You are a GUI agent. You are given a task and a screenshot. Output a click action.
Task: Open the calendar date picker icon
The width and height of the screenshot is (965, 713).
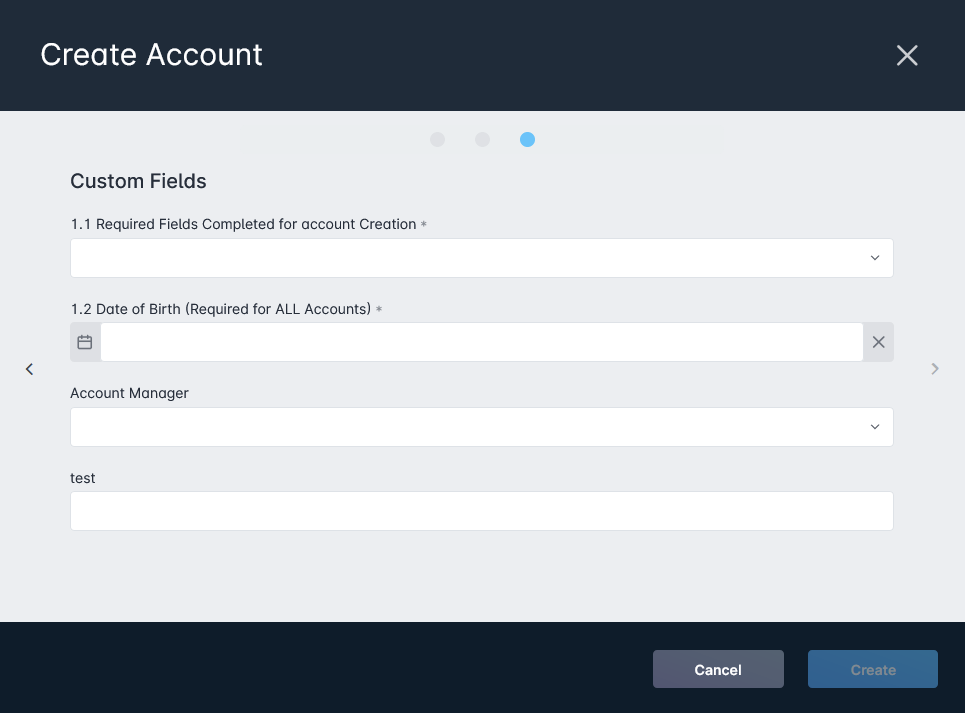click(x=85, y=342)
